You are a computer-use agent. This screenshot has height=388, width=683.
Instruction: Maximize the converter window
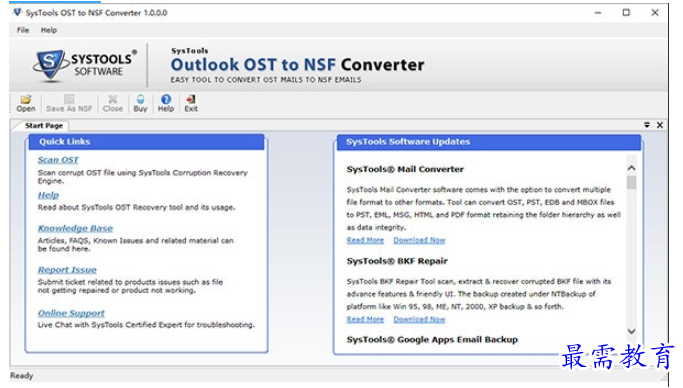[x=626, y=13]
